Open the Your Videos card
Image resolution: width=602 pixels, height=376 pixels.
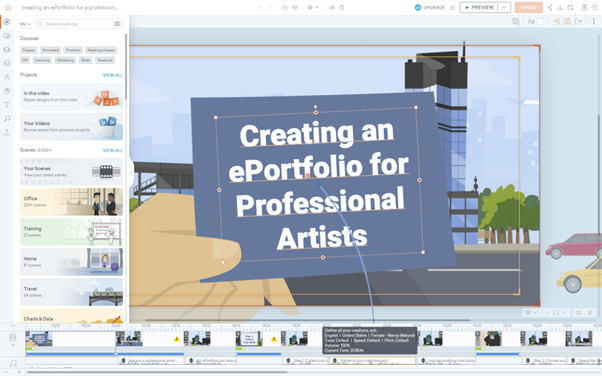click(71, 126)
